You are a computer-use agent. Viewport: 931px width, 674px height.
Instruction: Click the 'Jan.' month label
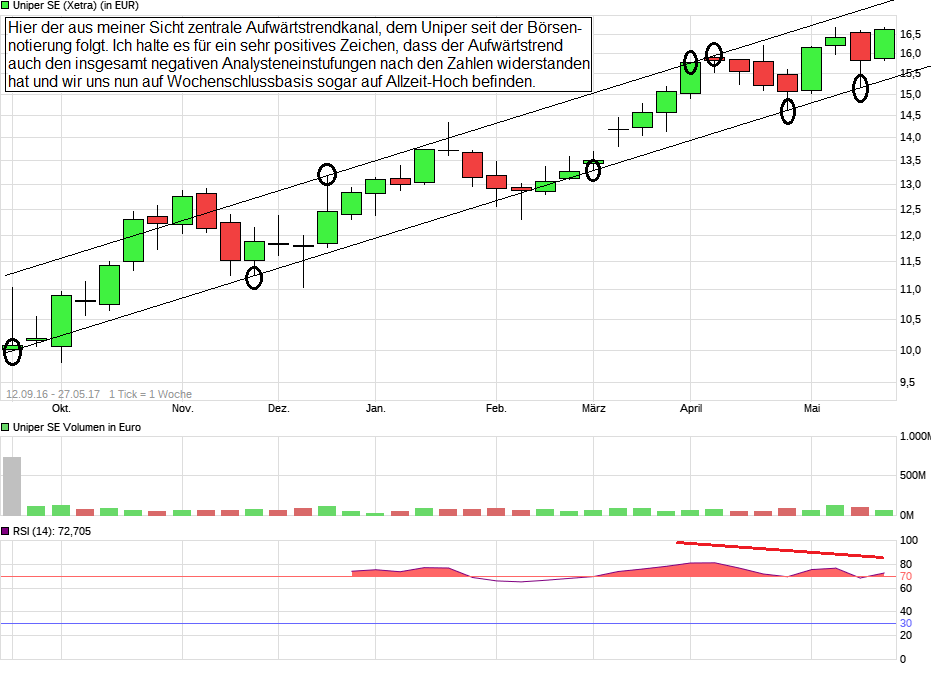375,408
